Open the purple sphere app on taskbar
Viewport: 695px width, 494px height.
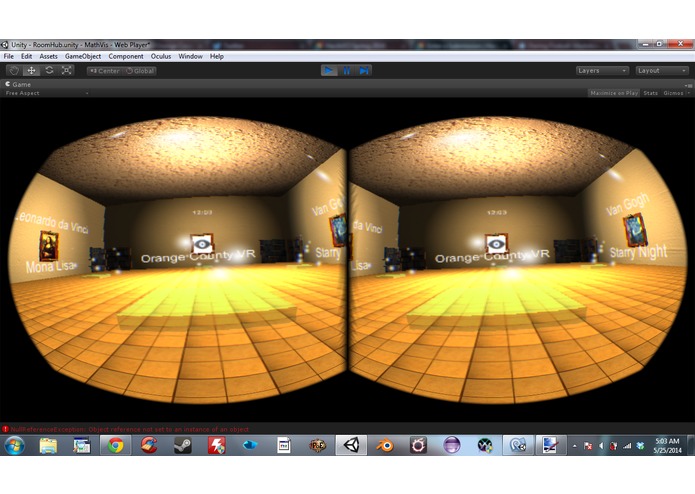click(452, 445)
